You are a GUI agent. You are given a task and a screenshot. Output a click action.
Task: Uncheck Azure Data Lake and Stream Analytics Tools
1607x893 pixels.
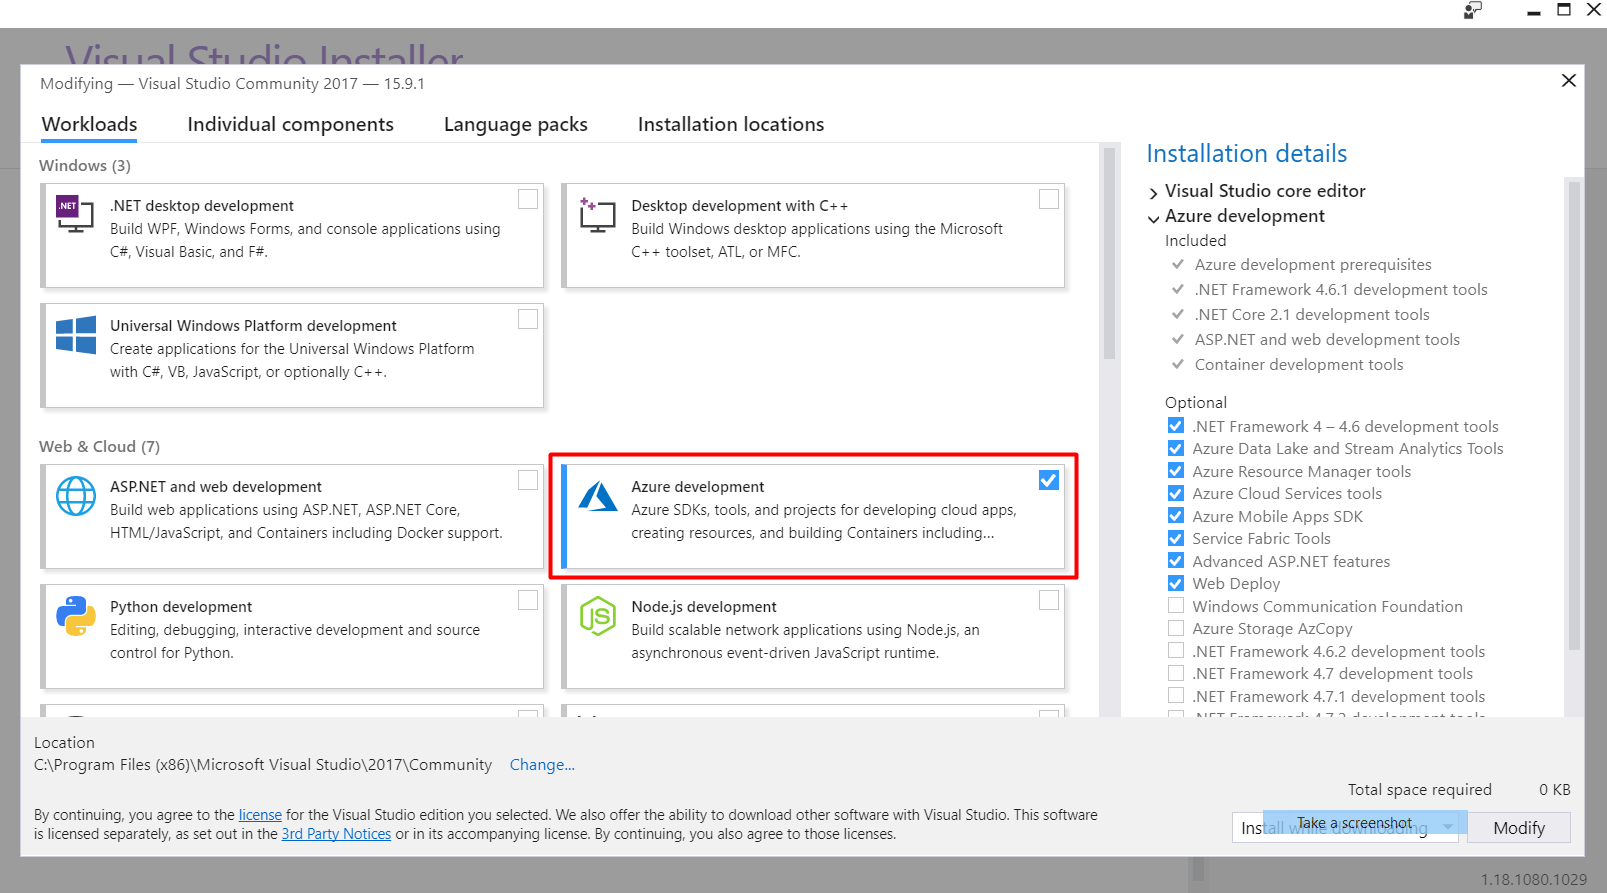pos(1176,448)
